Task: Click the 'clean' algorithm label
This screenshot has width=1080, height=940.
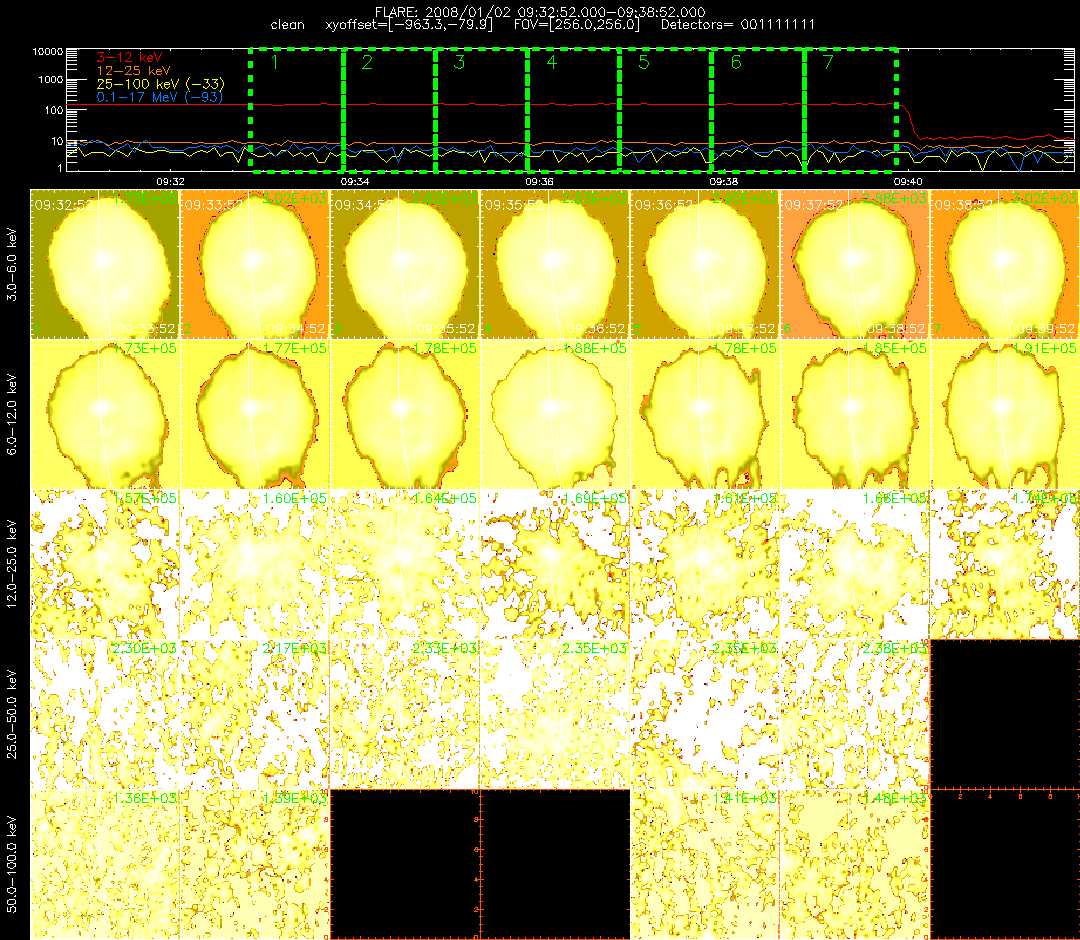Action: pos(287,25)
